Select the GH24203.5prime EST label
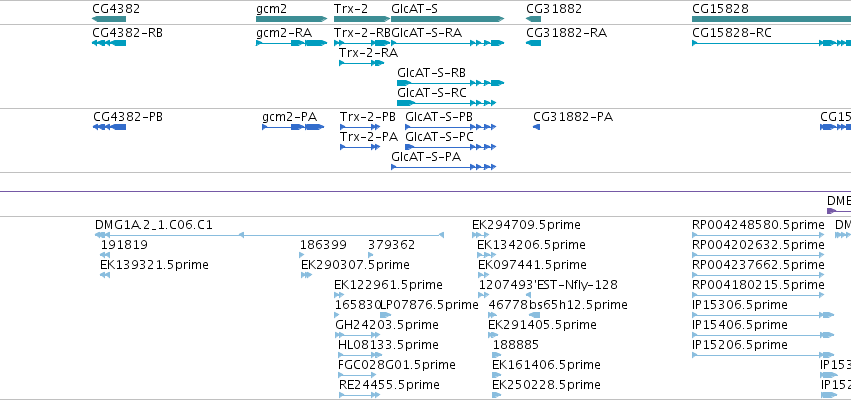This screenshot has width=851, height=400. (386, 325)
